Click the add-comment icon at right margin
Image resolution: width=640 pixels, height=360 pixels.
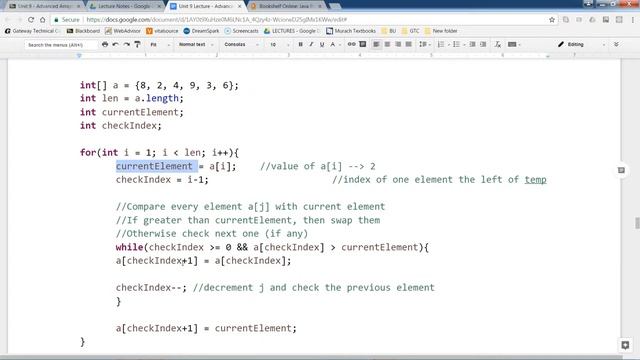(621, 170)
